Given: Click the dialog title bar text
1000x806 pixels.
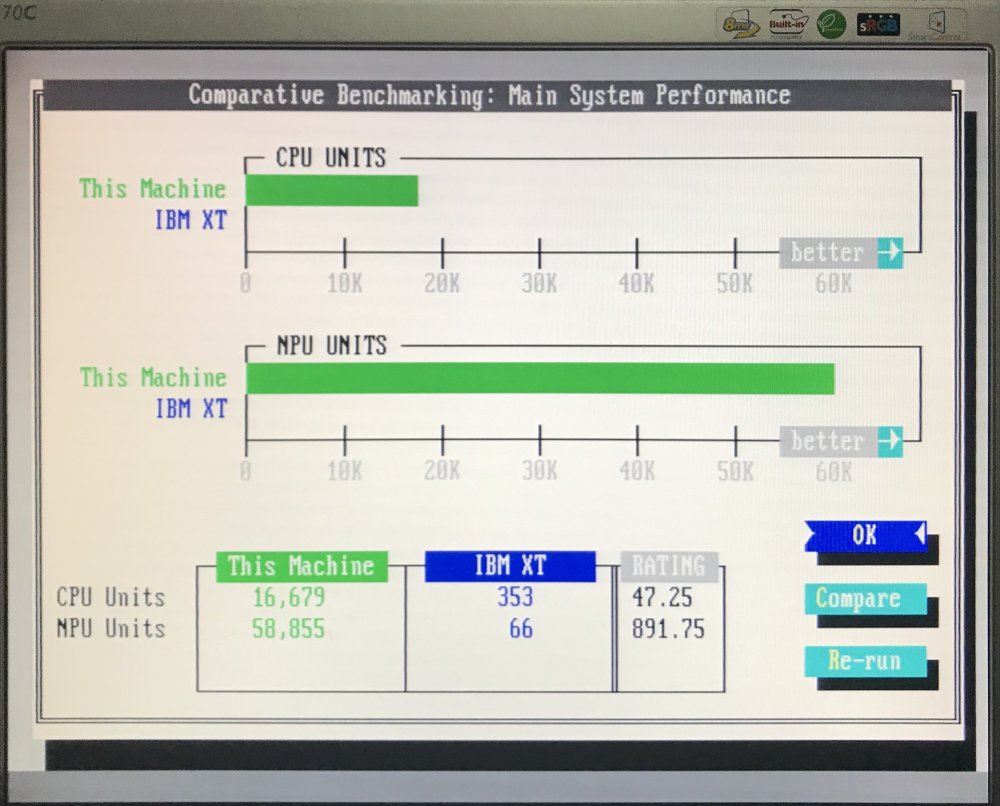Looking at the screenshot, I should click(489, 96).
